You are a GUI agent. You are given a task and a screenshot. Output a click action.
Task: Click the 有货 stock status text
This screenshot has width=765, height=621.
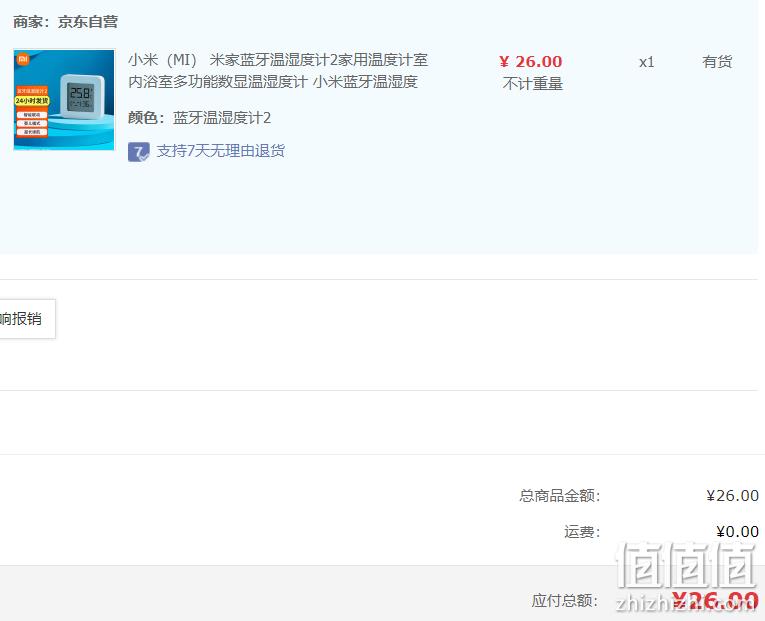tap(717, 61)
